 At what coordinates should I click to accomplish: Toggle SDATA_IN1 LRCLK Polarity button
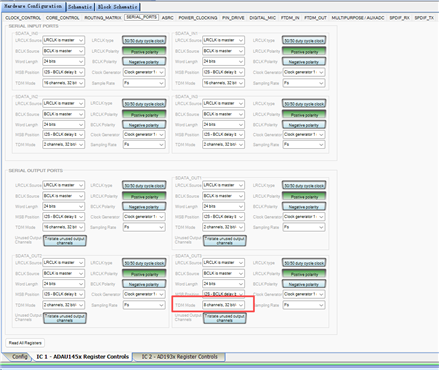click(x=304, y=51)
